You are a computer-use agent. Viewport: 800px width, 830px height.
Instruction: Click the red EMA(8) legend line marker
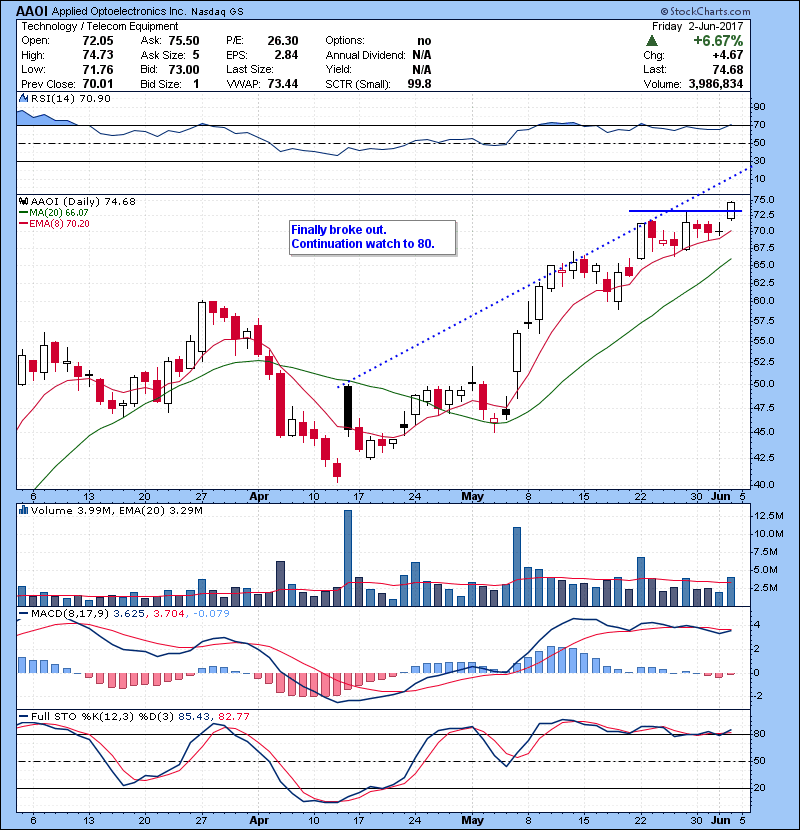(23, 224)
